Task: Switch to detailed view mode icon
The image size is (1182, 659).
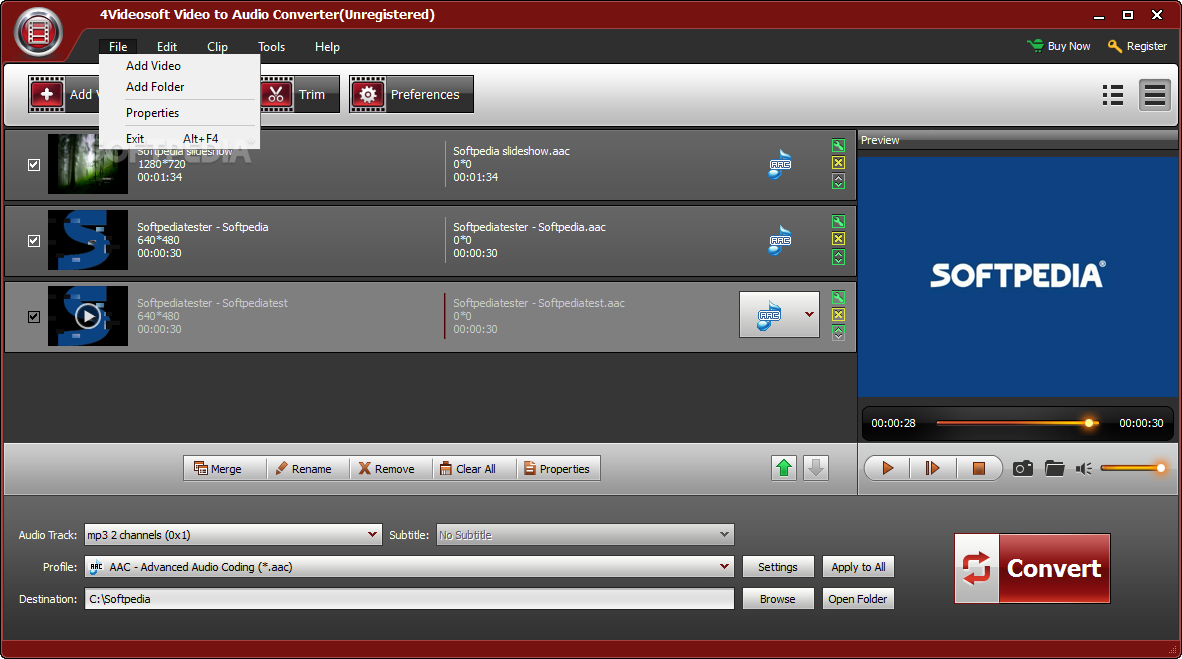Action: click(x=1155, y=95)
